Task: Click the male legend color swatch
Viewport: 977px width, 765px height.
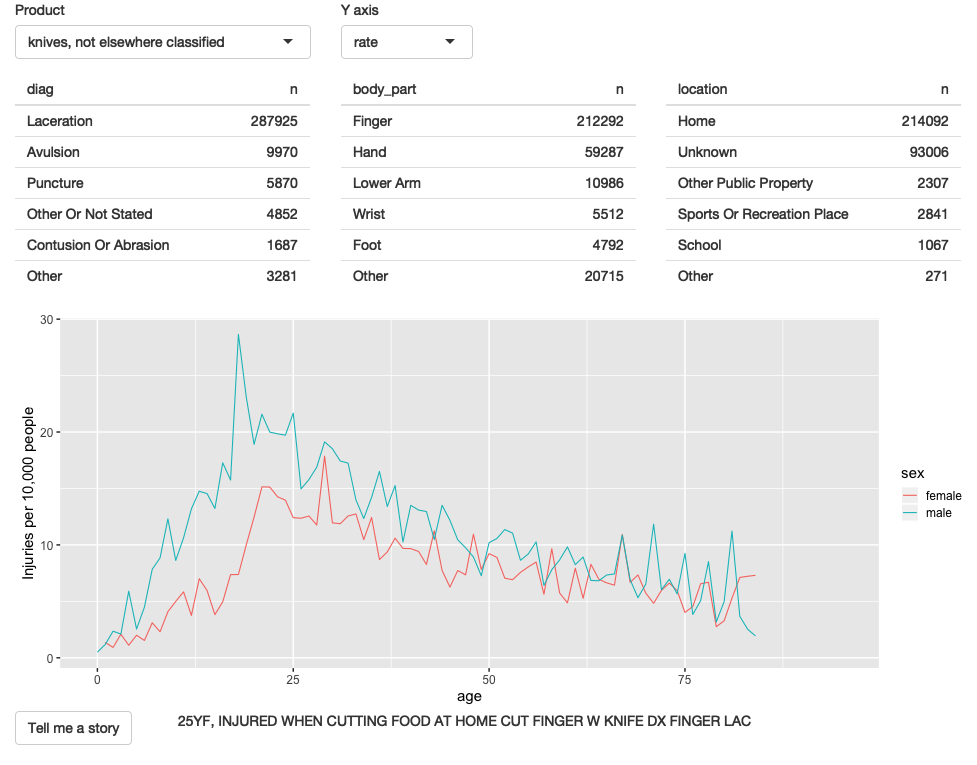Action: coord(910,513)
